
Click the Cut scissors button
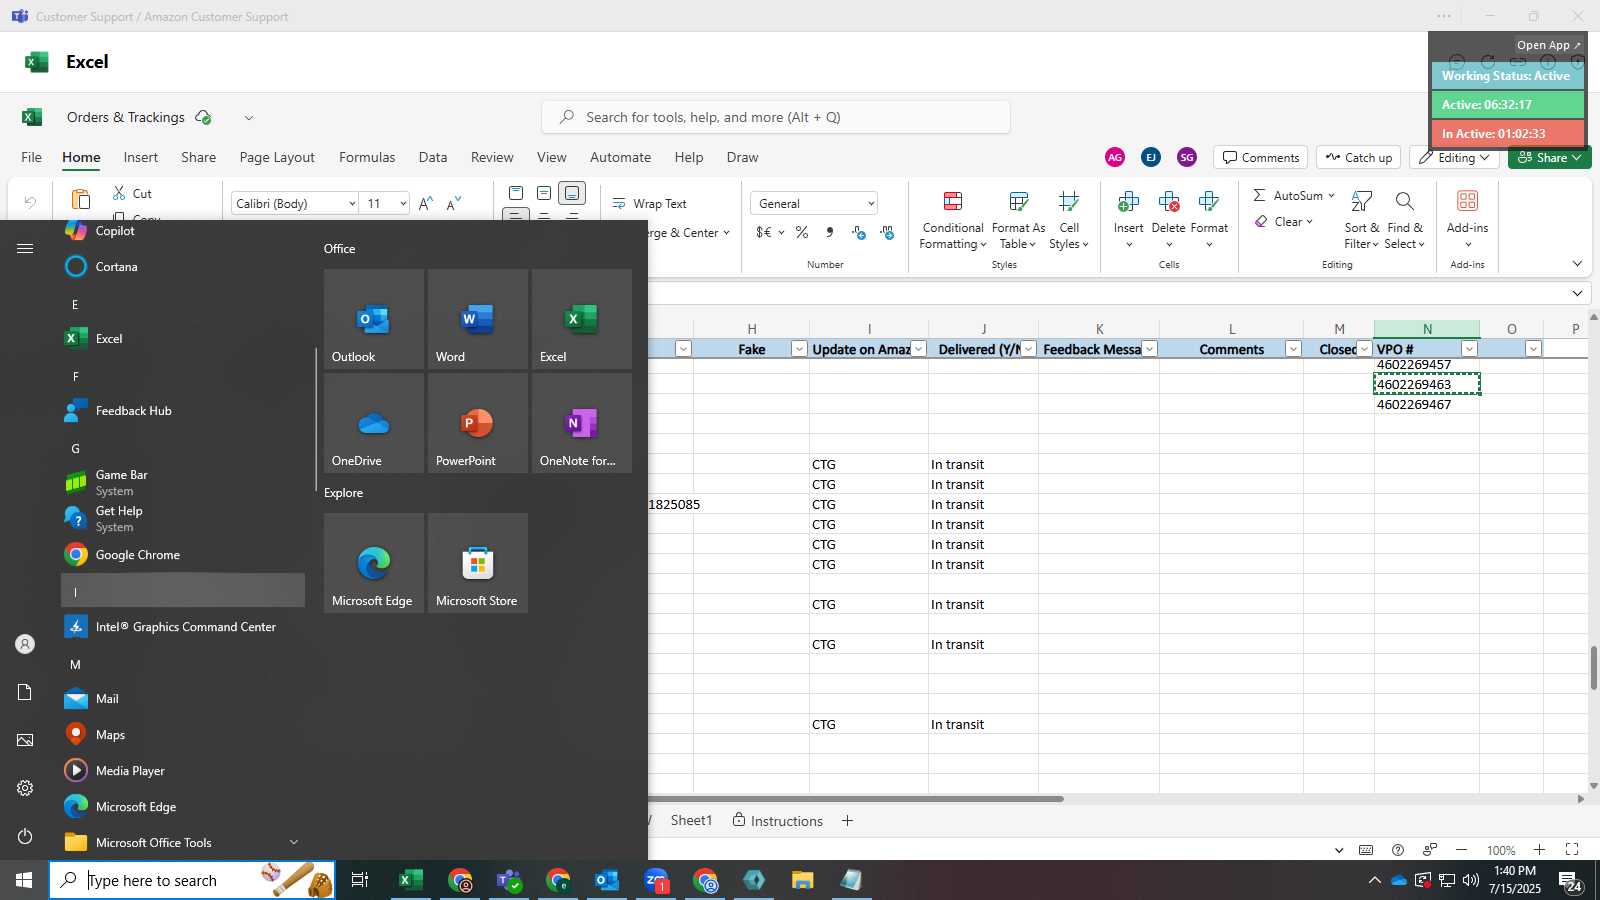(132, 193)
